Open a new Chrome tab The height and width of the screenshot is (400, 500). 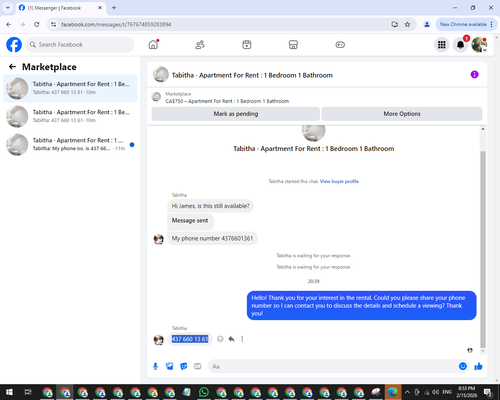pos(114,8)
